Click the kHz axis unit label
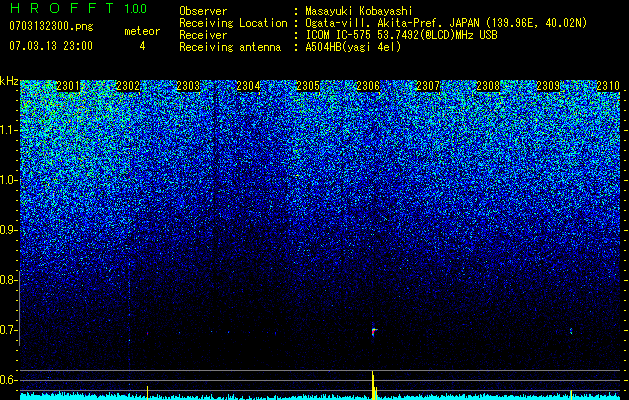The image size is (629, 400). click(x=9, y=81)
